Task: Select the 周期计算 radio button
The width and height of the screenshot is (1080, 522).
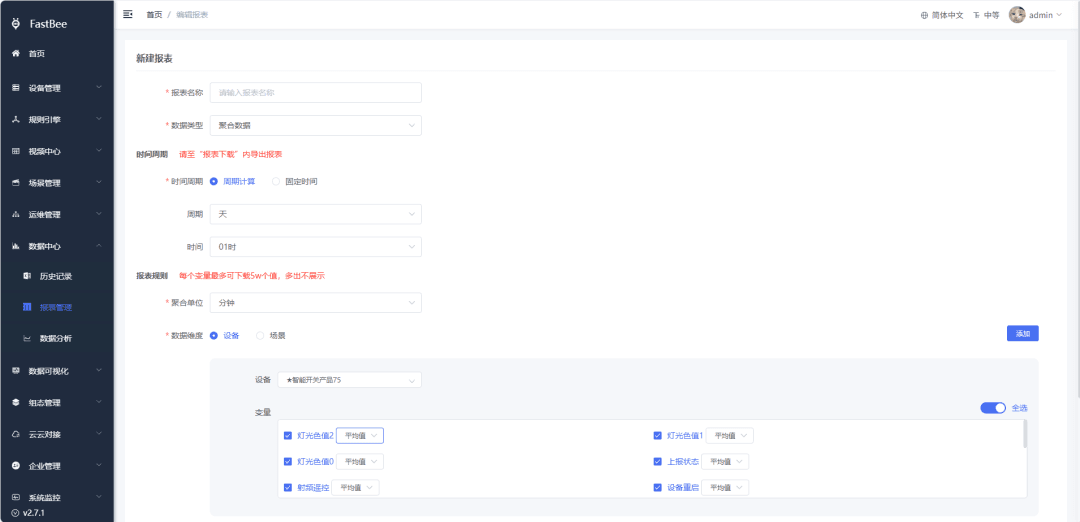Action: click(x=214, y=182)
